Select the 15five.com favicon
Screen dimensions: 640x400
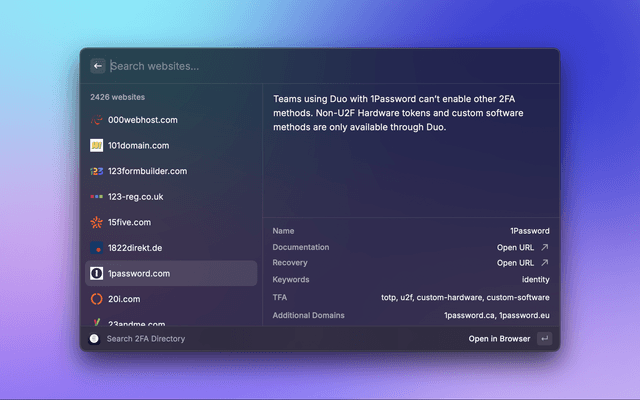tap(96, 222)
